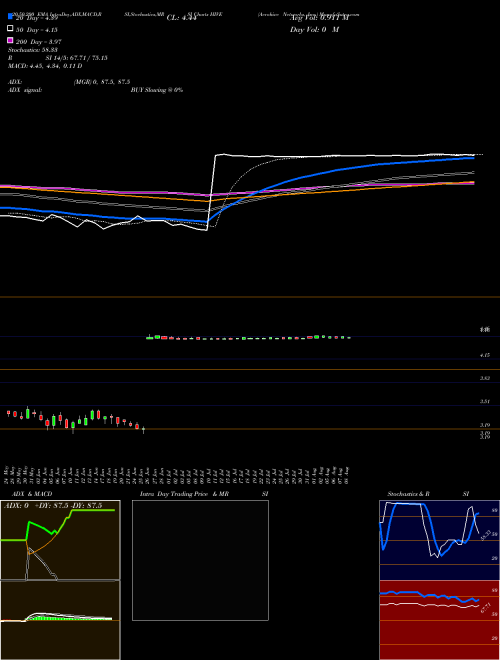Viewport: 500px width, 660px height.
Task: Click the Stochastics: 58.33 reading
Action: (x=33, y=50)
